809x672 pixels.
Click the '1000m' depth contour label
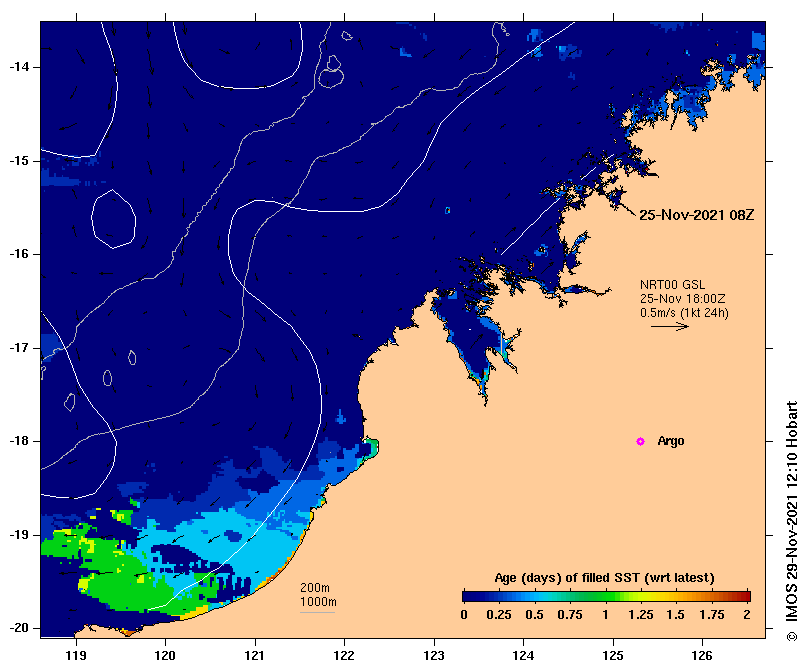[x=318, y=601]
